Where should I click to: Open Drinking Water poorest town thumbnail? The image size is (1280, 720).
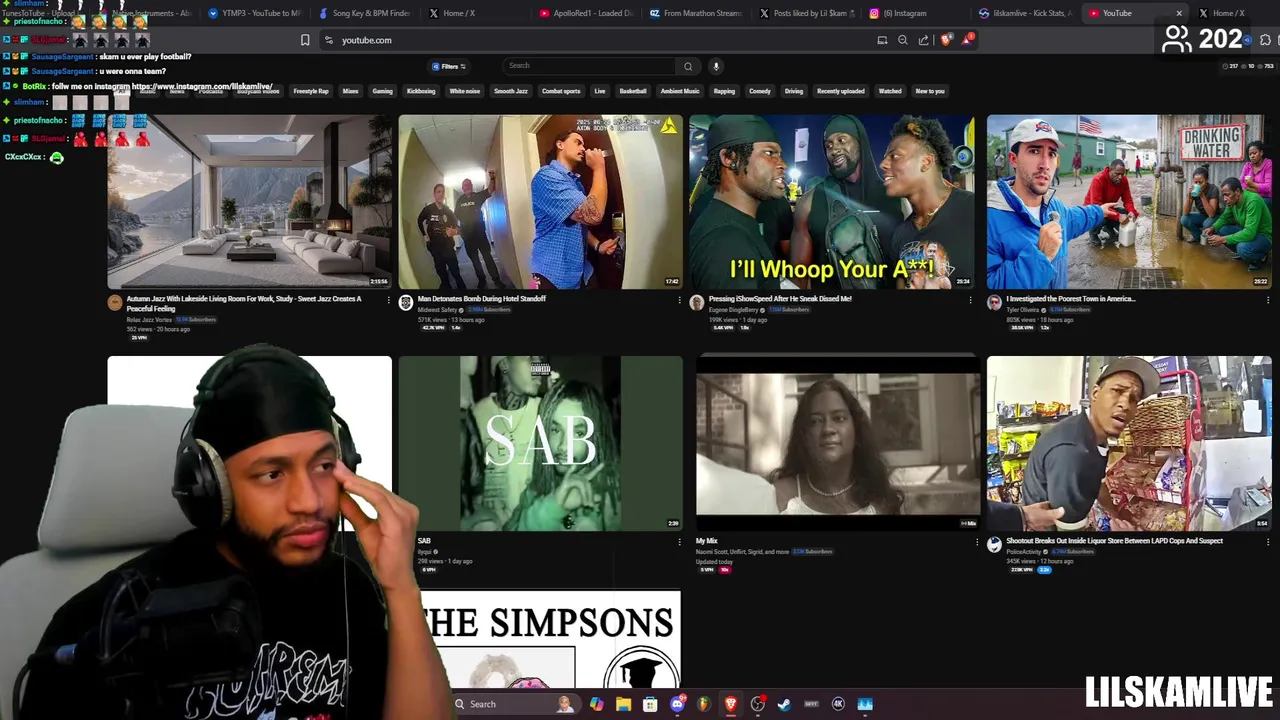point(1129,202)
